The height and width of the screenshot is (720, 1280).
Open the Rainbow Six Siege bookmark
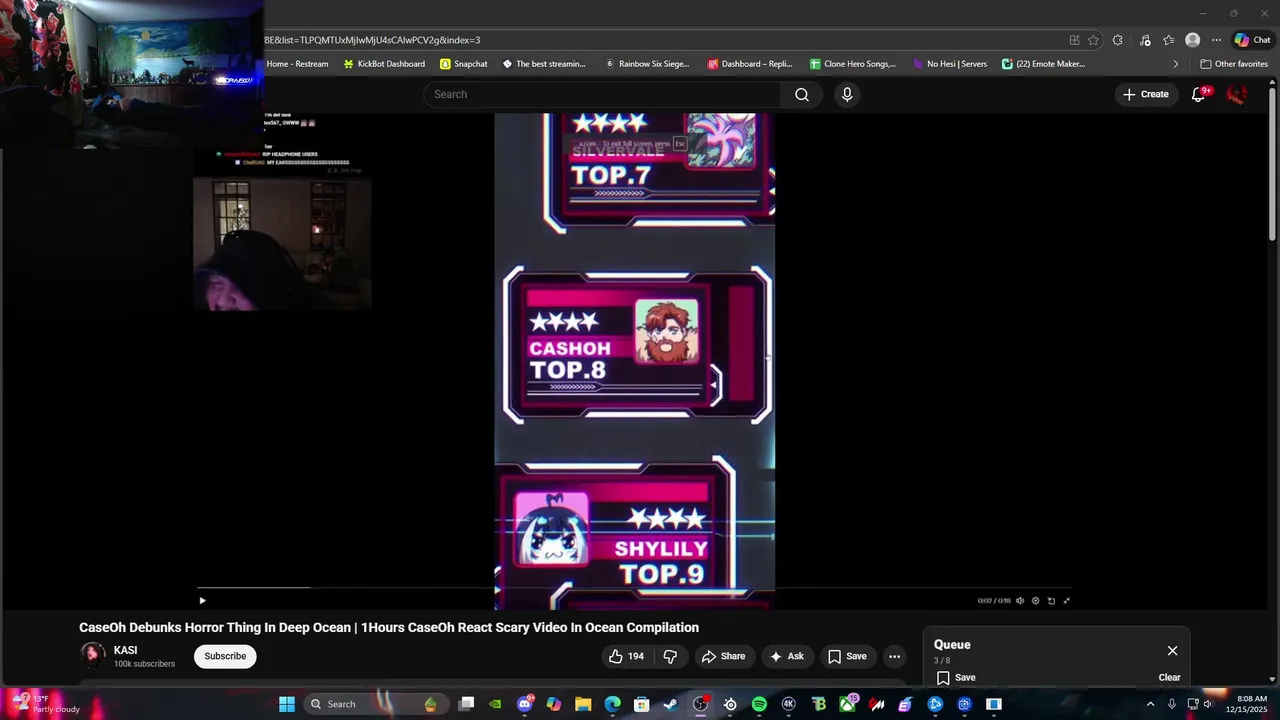coord(647,64)
